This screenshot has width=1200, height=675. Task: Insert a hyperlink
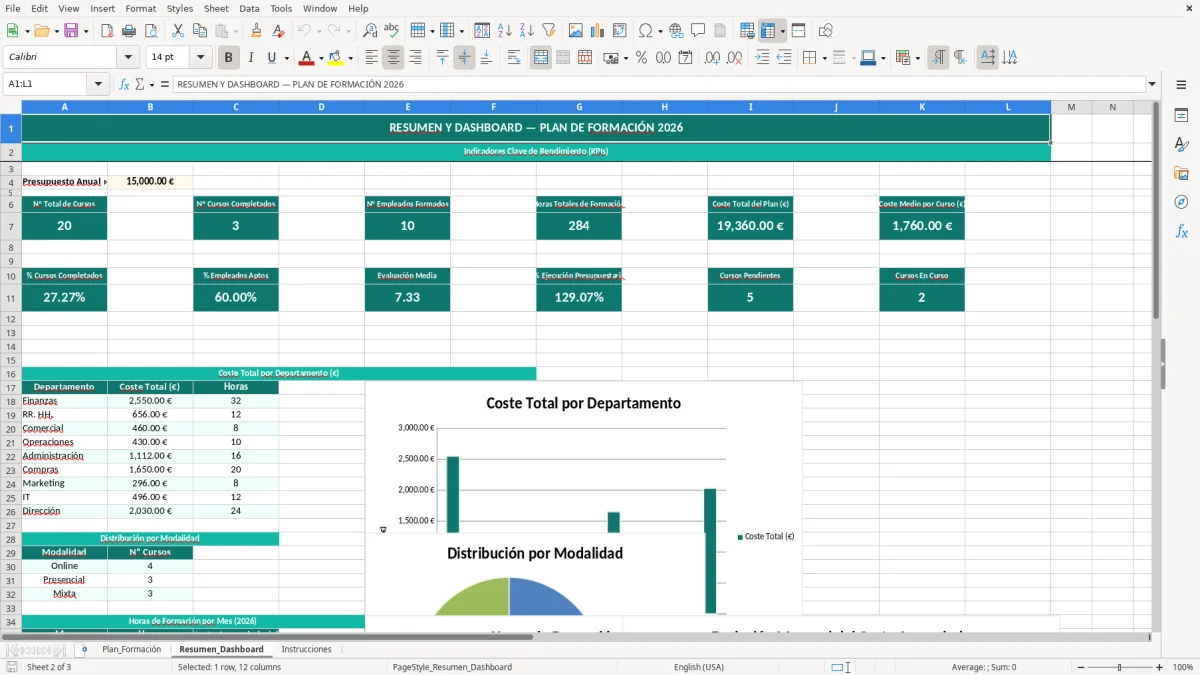tap(676, 31)
